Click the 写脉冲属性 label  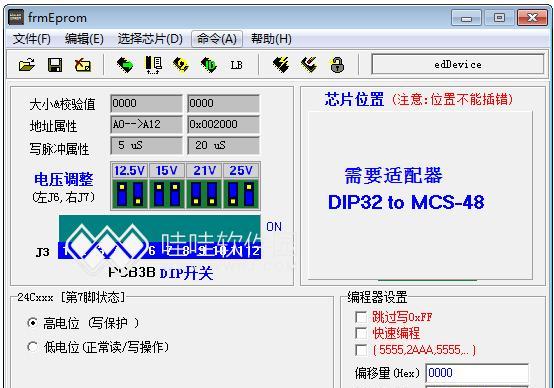coord(59,149)
